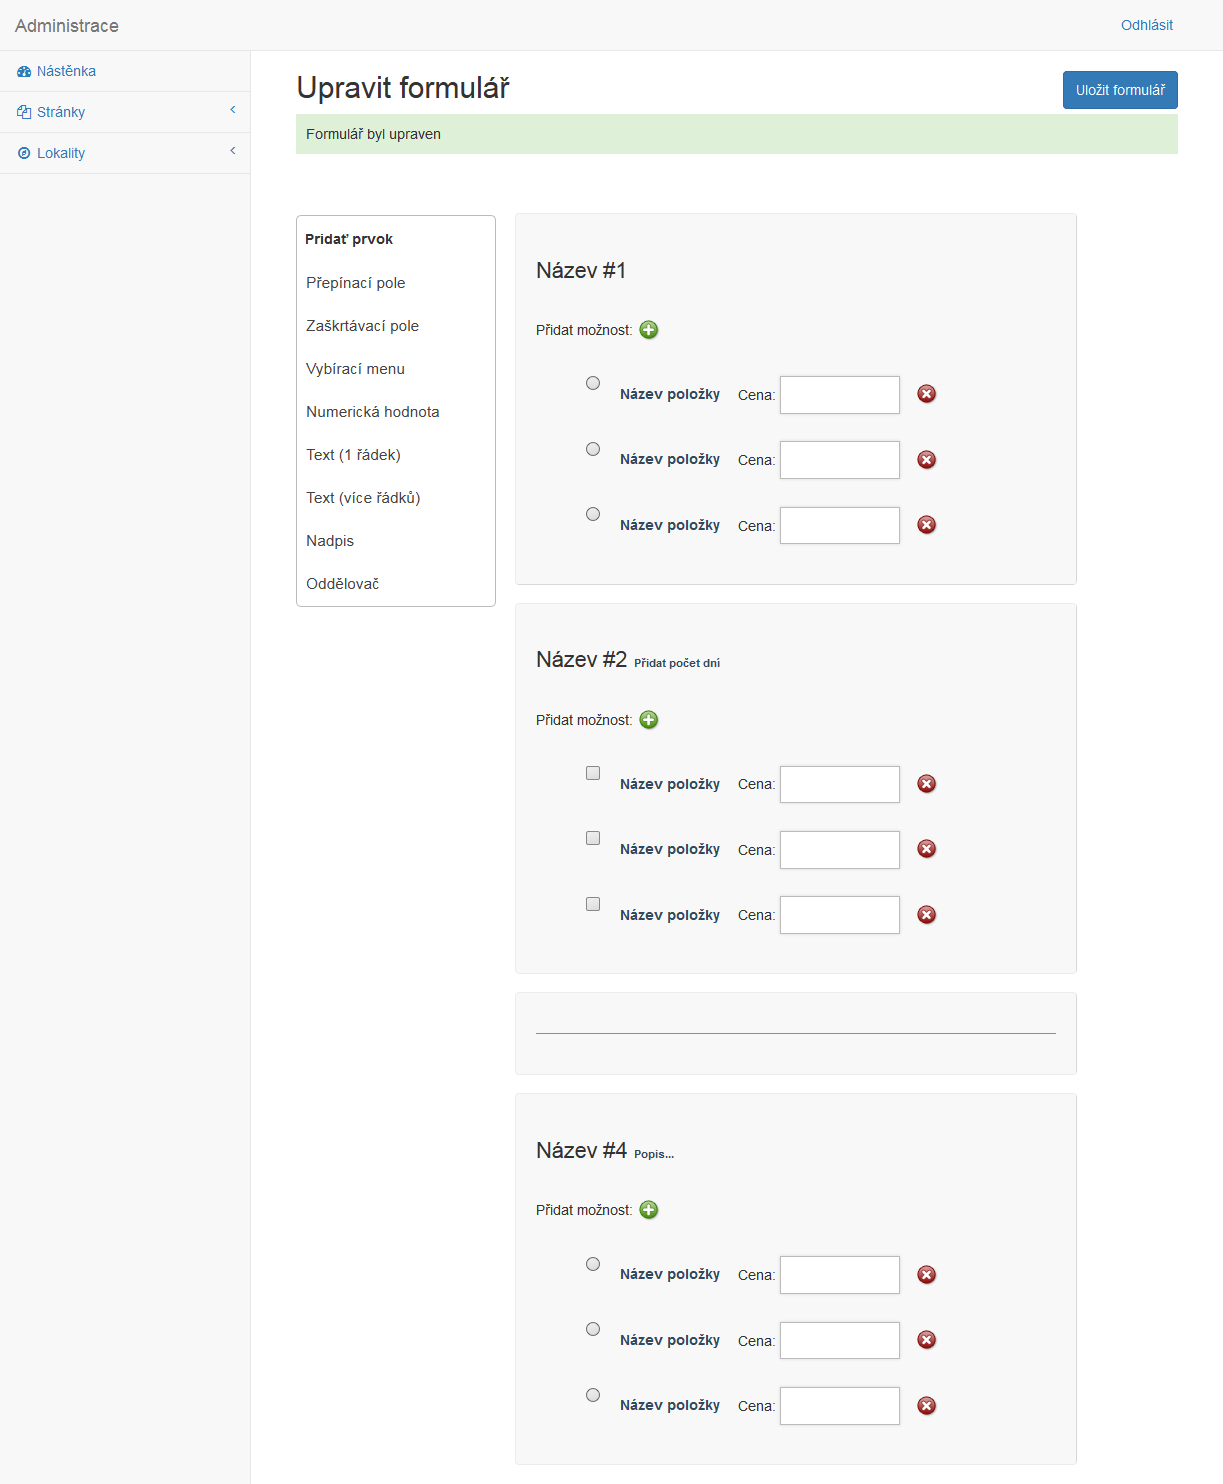Choose Oddělovač from add element list
1223x1484 pixels.
point(343,584)
